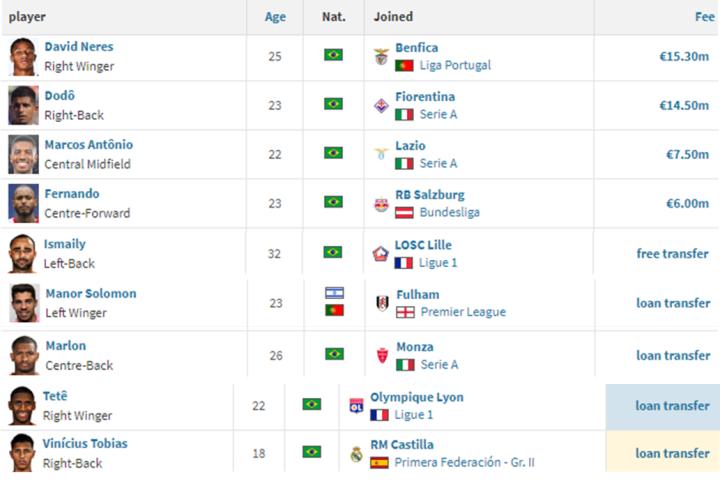Click the Fulham club crest icon

(x=382, y=303)
